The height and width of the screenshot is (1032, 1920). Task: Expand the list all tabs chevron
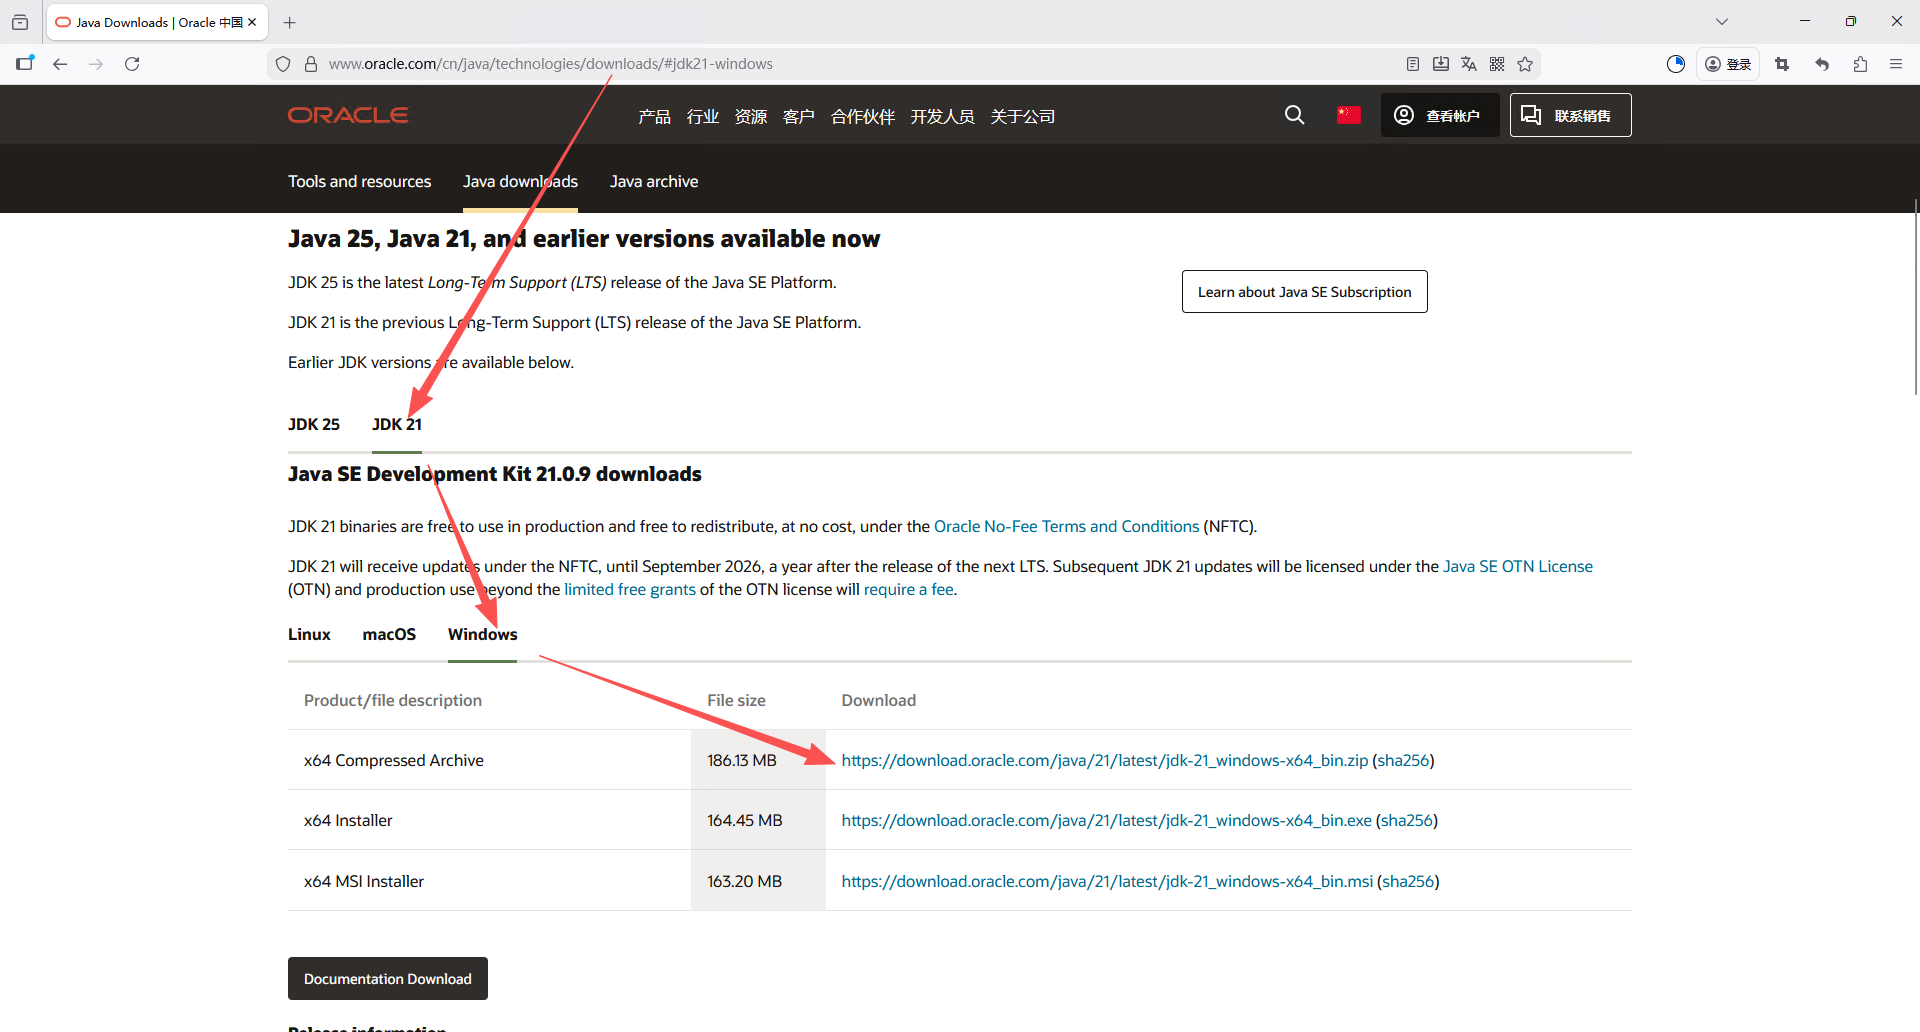click(1721, 22)
